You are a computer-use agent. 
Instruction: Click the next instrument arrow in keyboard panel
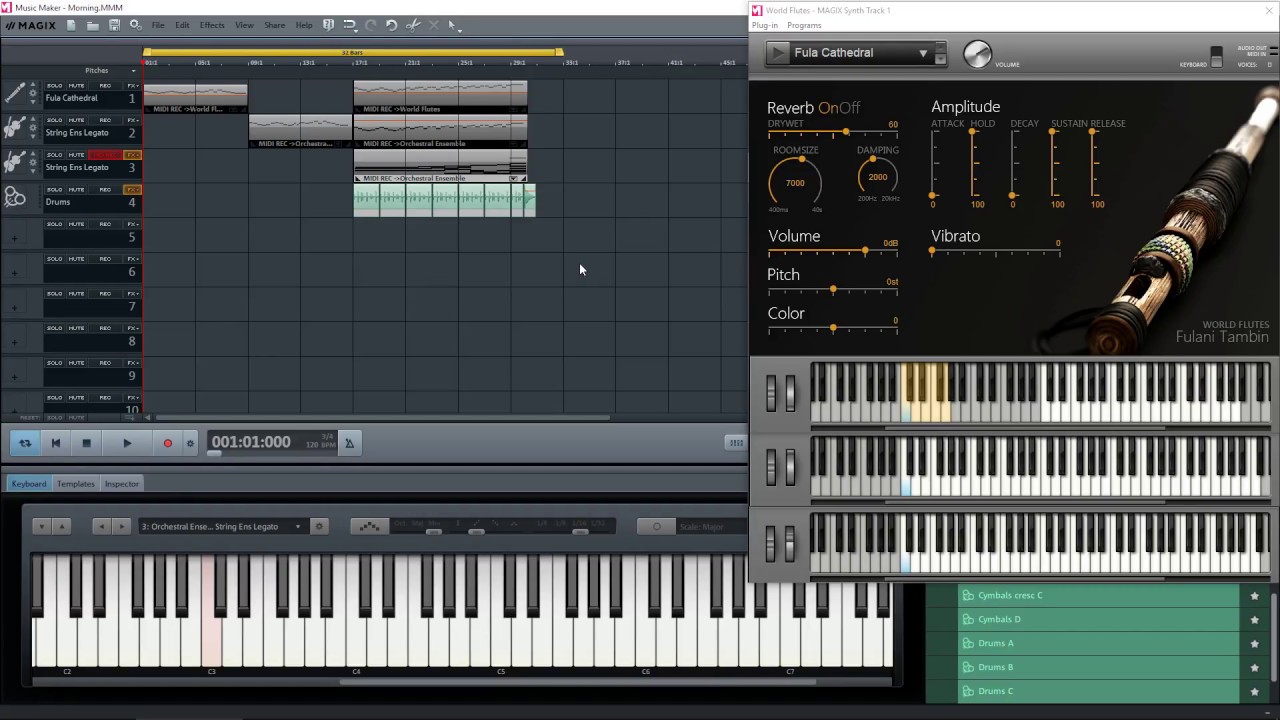click(121, 527)
